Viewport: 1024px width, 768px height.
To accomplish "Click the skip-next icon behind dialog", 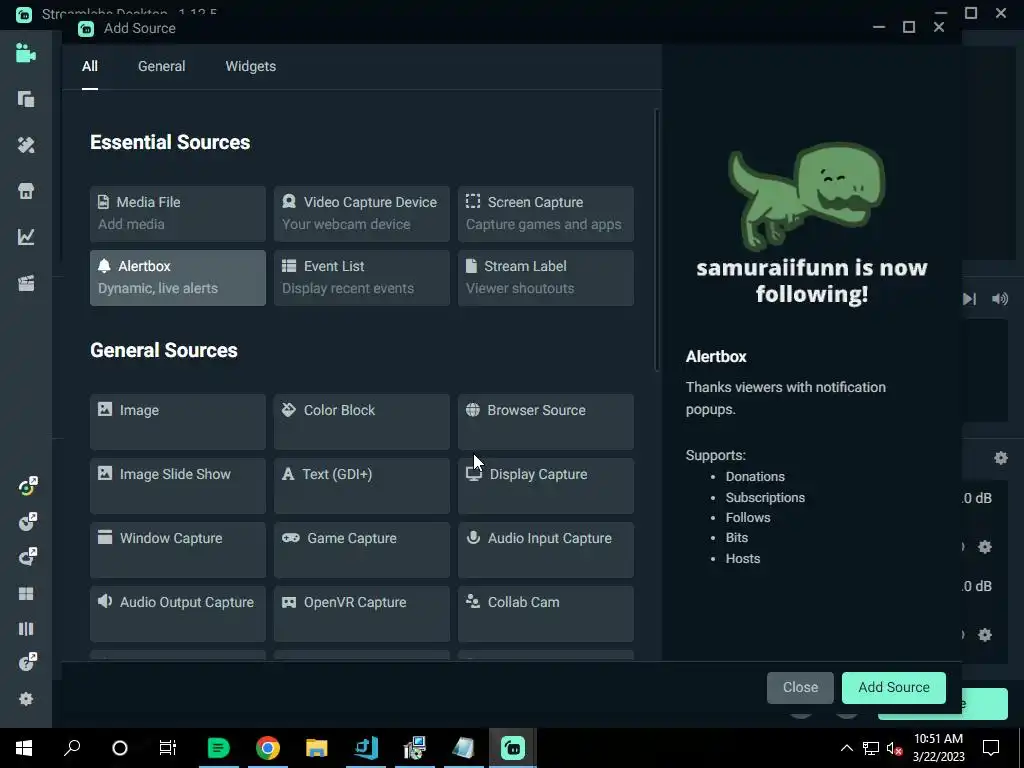I will point(969,299).
